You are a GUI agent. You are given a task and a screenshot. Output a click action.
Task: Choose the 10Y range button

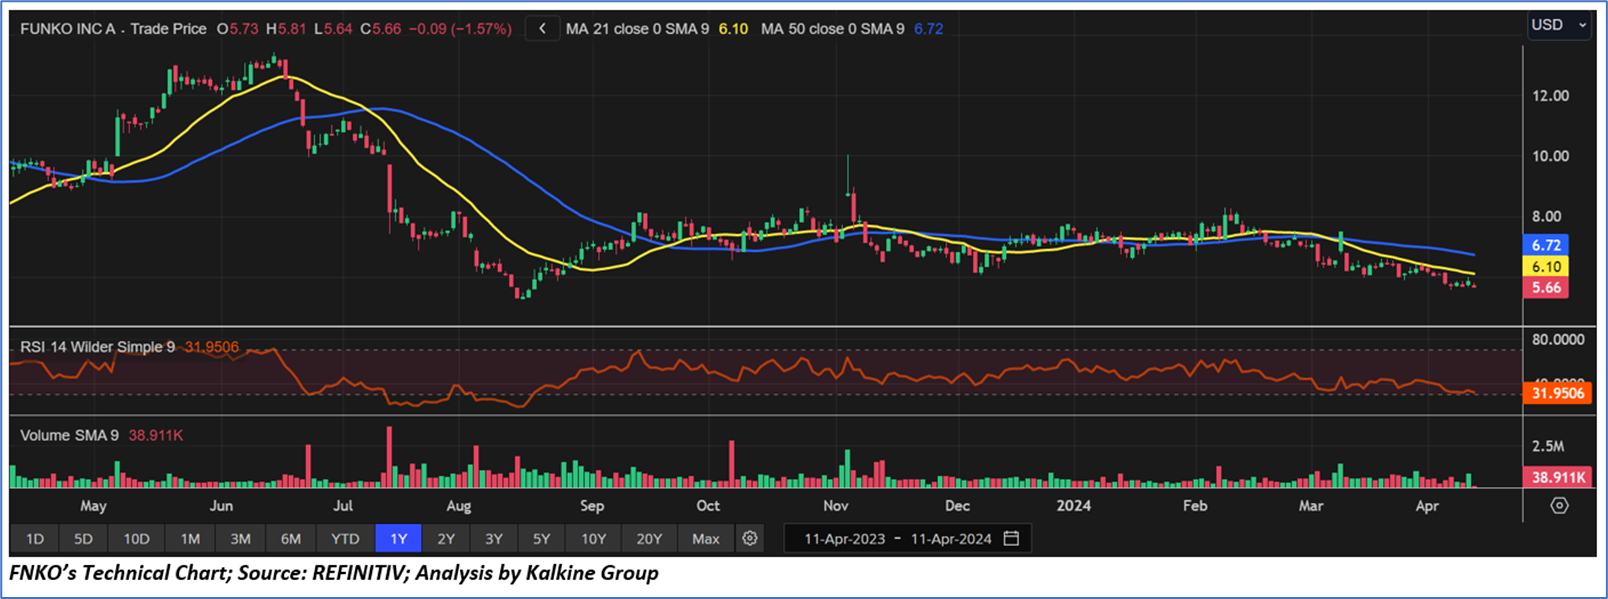(594, 539)
